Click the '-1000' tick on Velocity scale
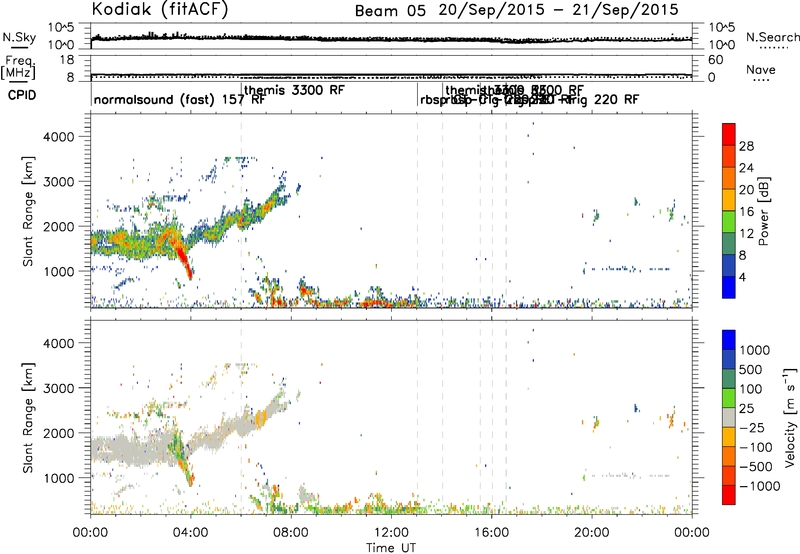The height and width of the screenshot is (554, 800). click(760, 486)
